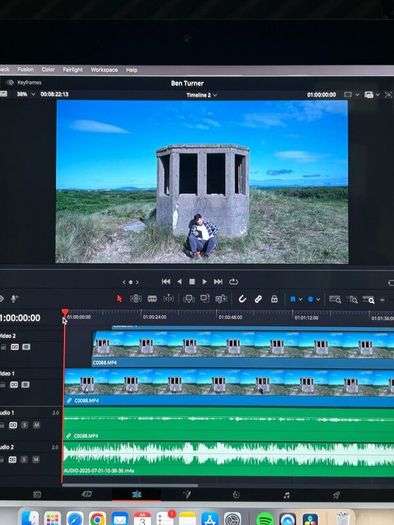Click the Insert Clip tool

pos(189,299)
